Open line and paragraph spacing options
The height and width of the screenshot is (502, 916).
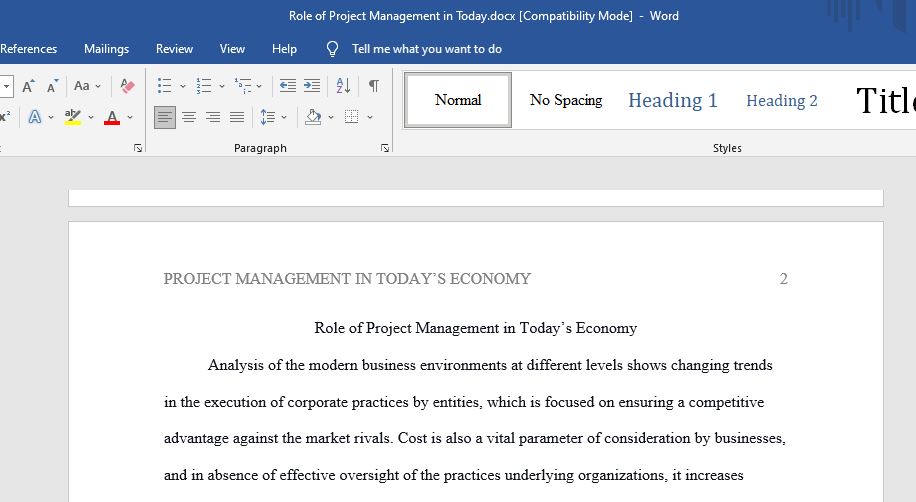(x=268, y=117)
